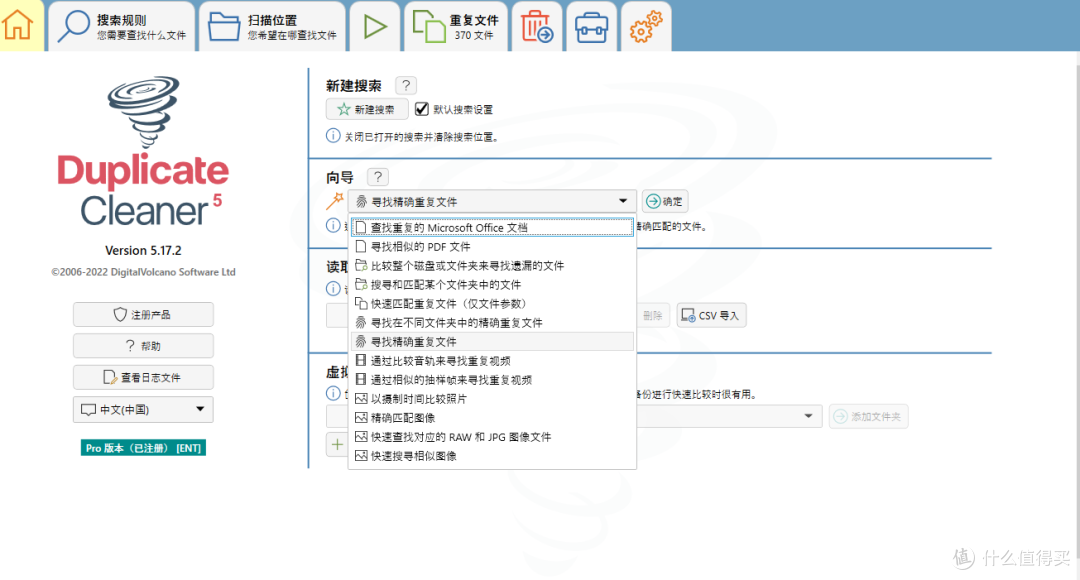This screenshot has width=1080, height=580.
Task: Select 搜寻和匹配某个文件夹中的文件 option
Action: [492, 284]
